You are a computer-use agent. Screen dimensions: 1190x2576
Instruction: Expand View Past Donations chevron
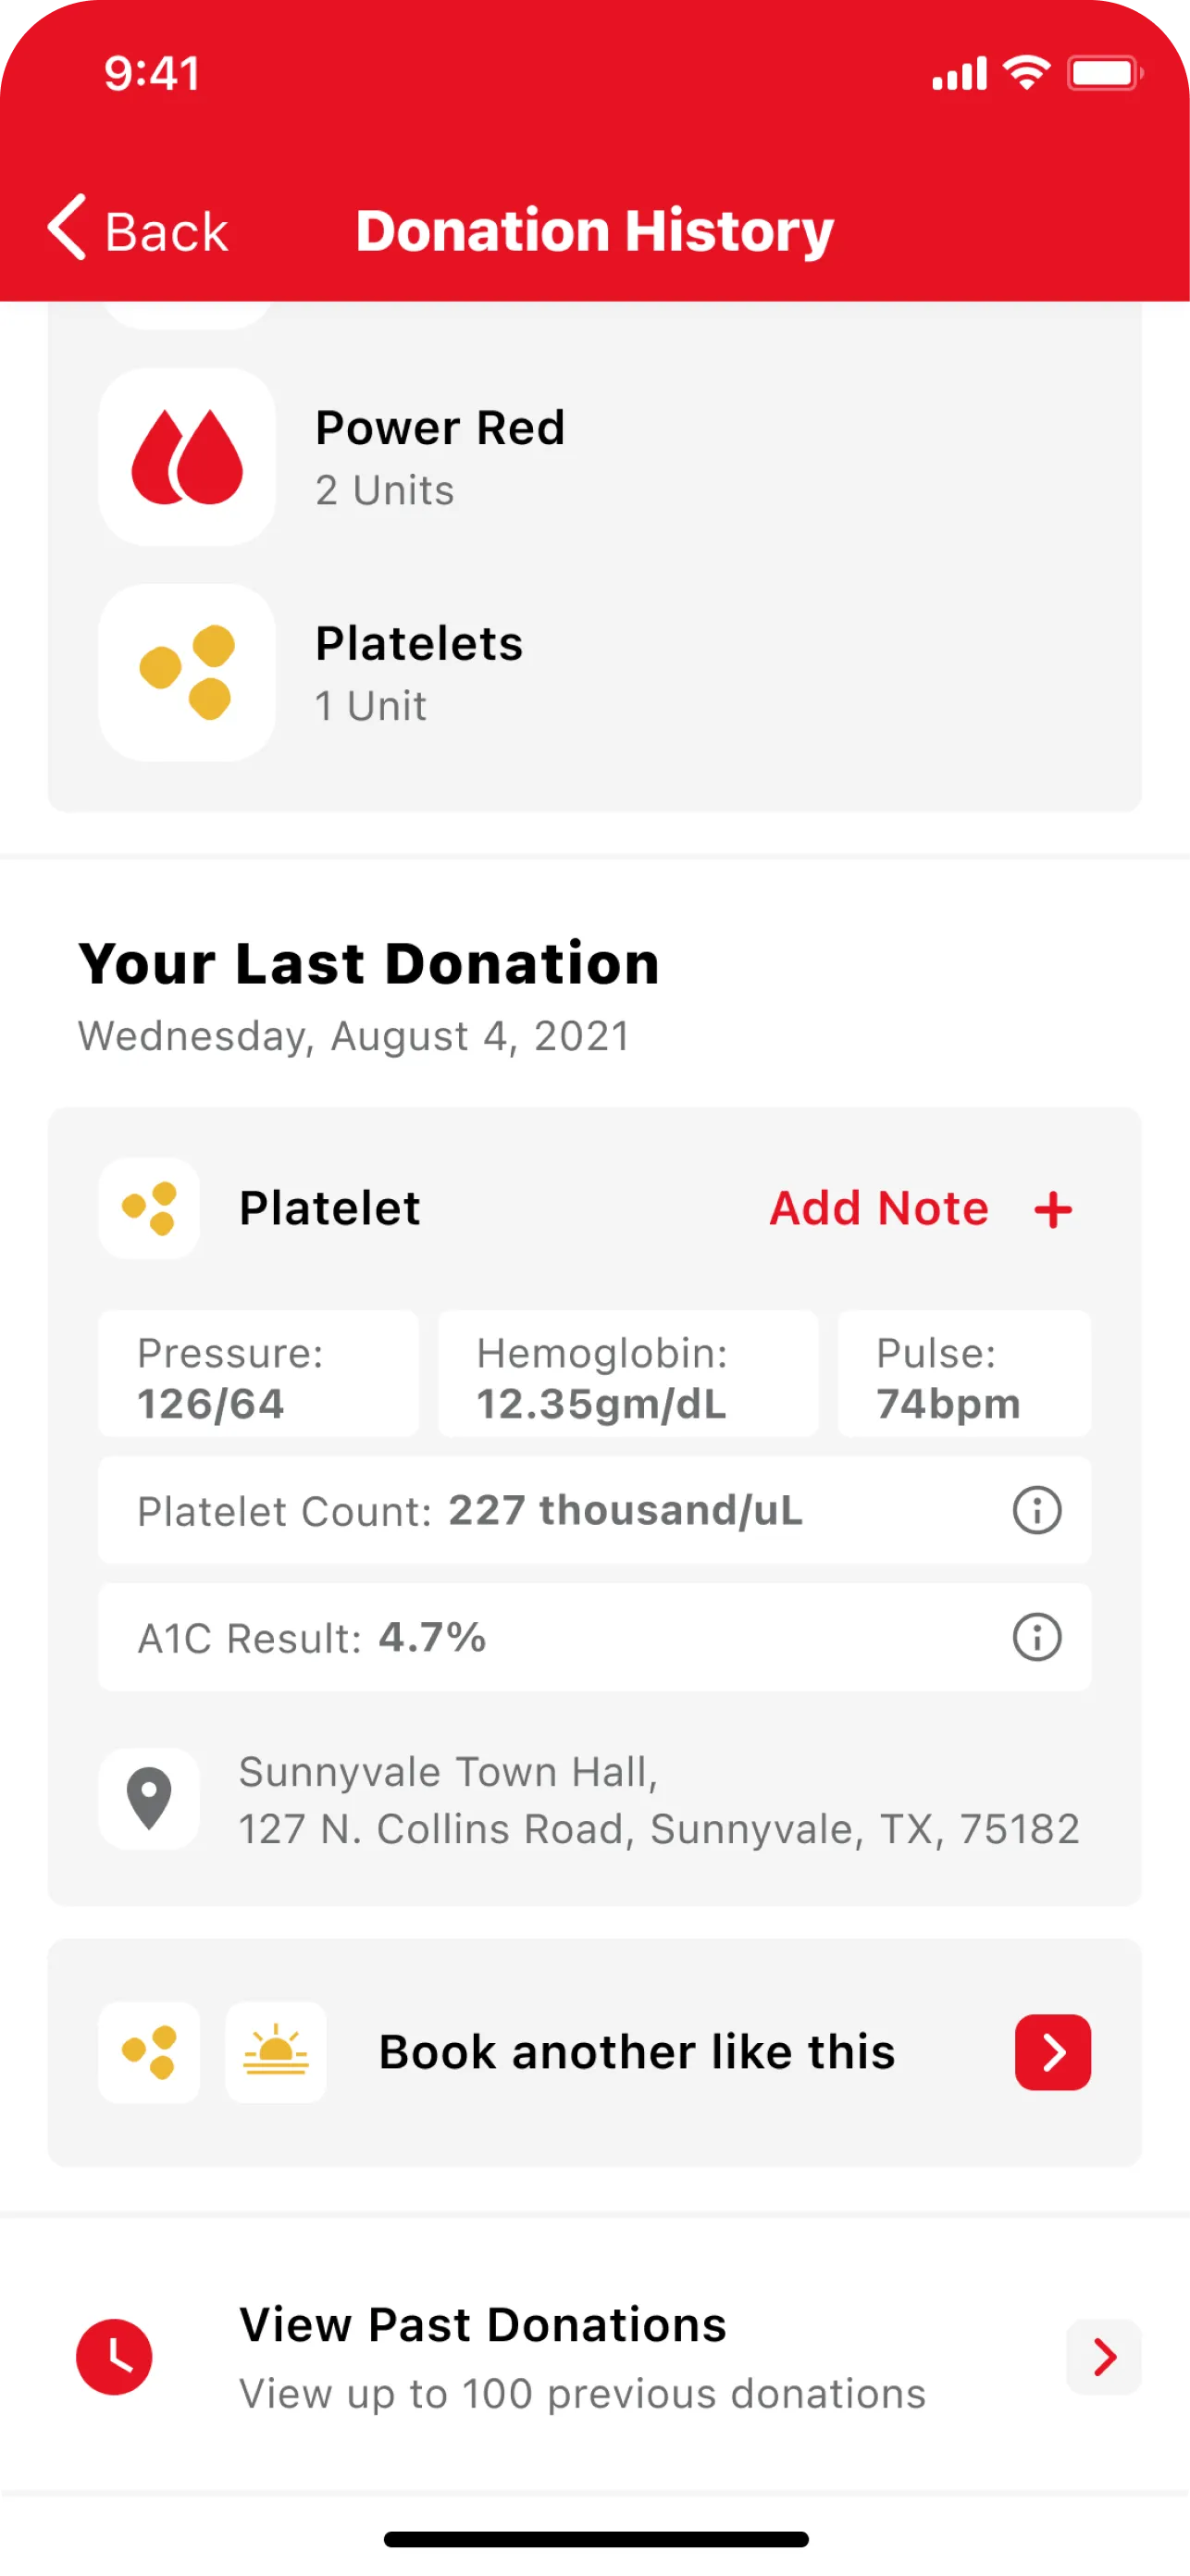point(1104,2357)
